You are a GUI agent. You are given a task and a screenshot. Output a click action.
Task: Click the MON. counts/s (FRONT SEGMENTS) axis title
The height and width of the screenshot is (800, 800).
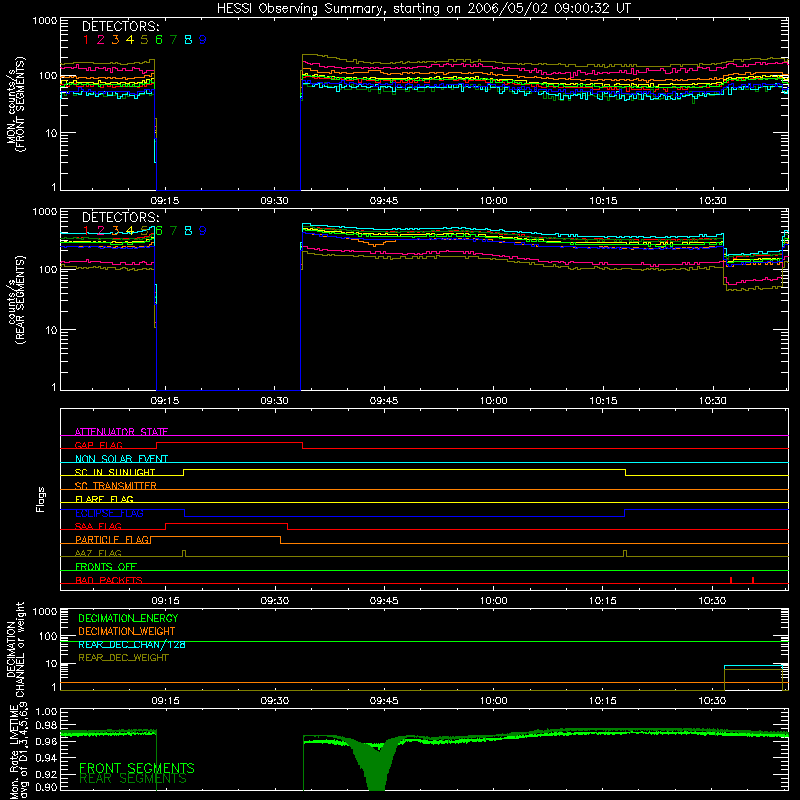15,105
